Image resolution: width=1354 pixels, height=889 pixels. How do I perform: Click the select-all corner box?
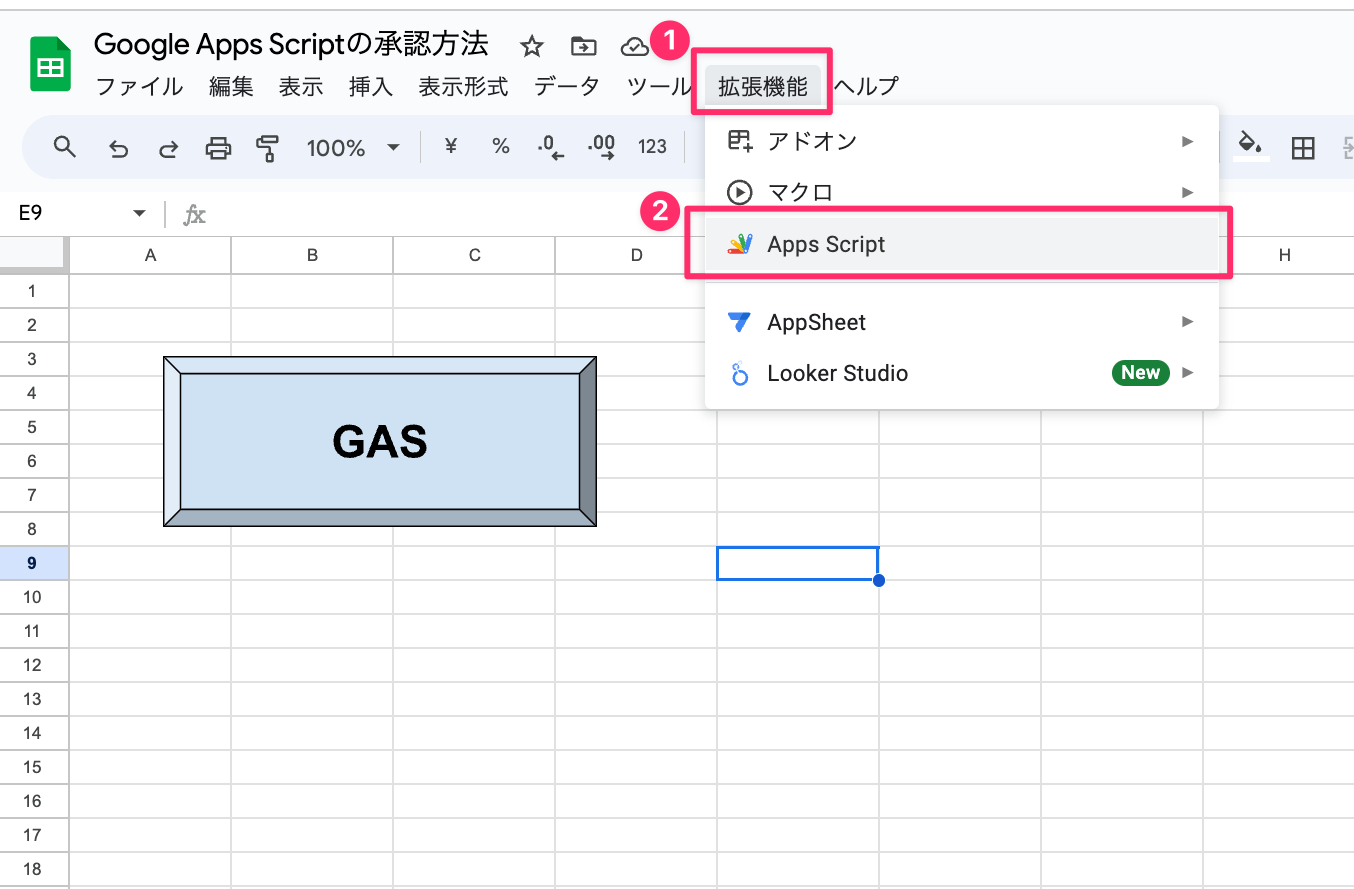point(33,255)
